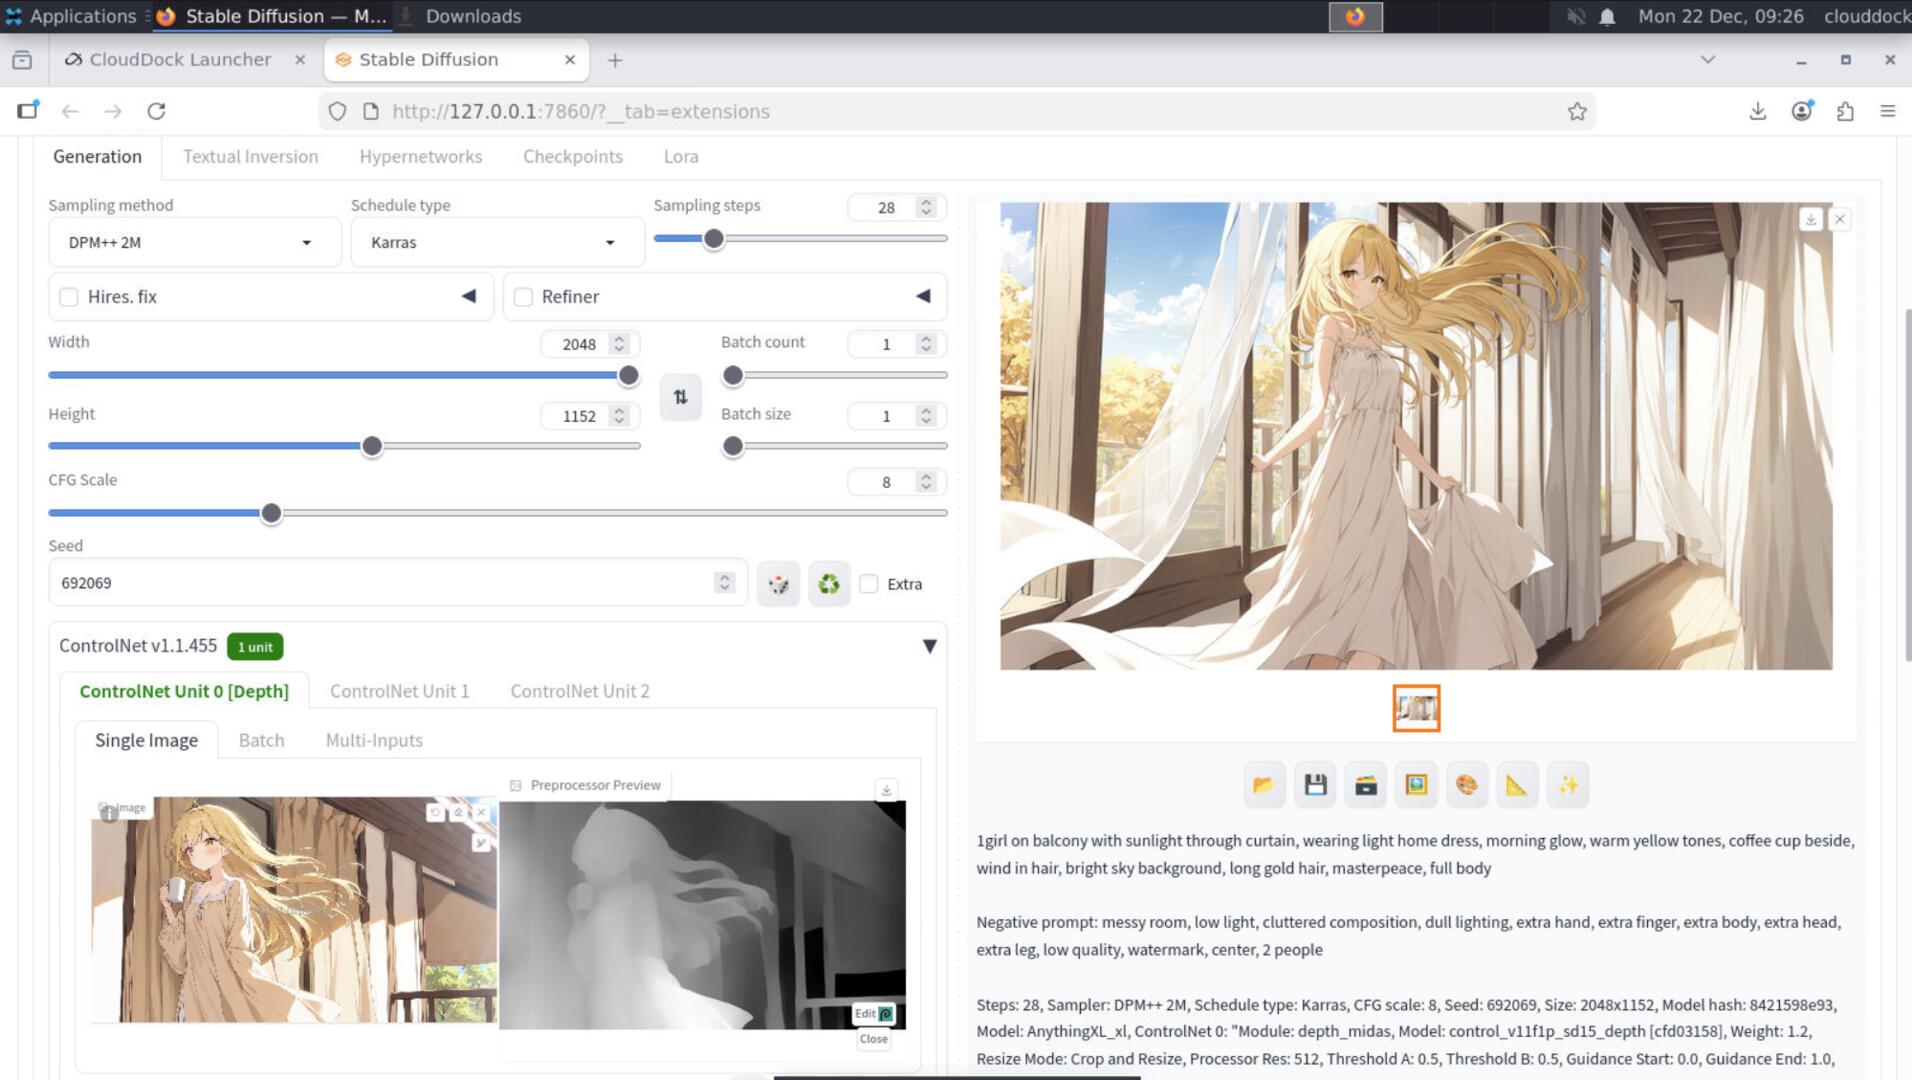Click the sparkle upscale icon under image
This screenshot has height=1080, width=1912.
click(1567, 785)
